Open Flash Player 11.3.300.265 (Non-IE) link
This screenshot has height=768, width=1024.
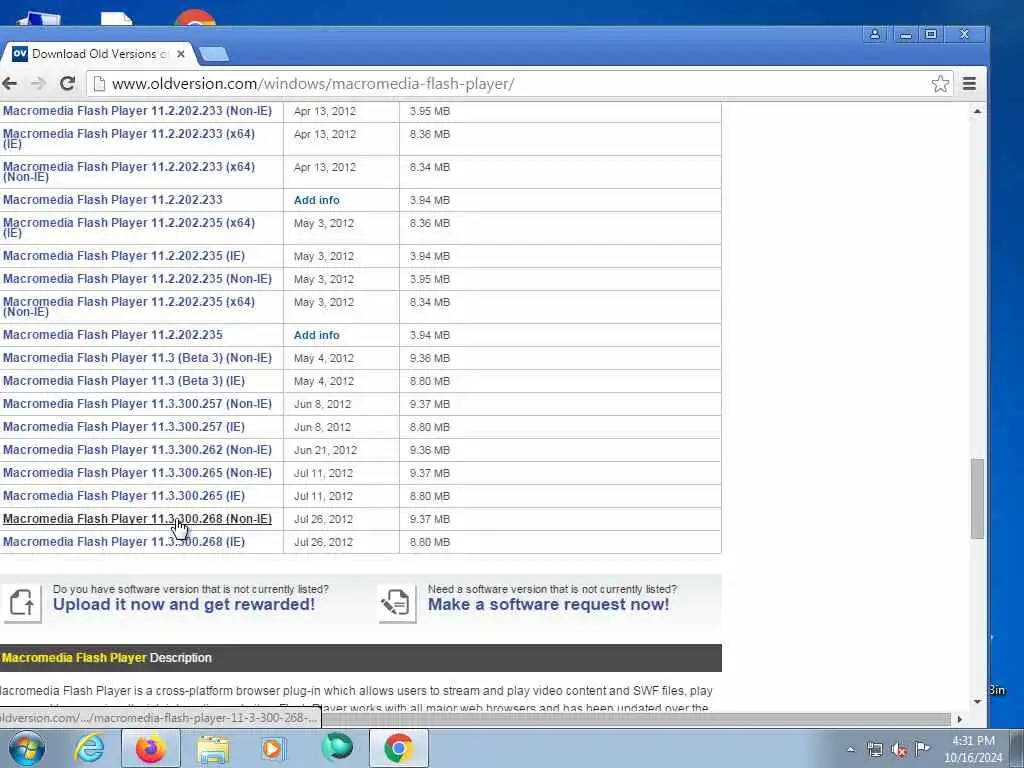pyautogui.click(x=137, y=473)
